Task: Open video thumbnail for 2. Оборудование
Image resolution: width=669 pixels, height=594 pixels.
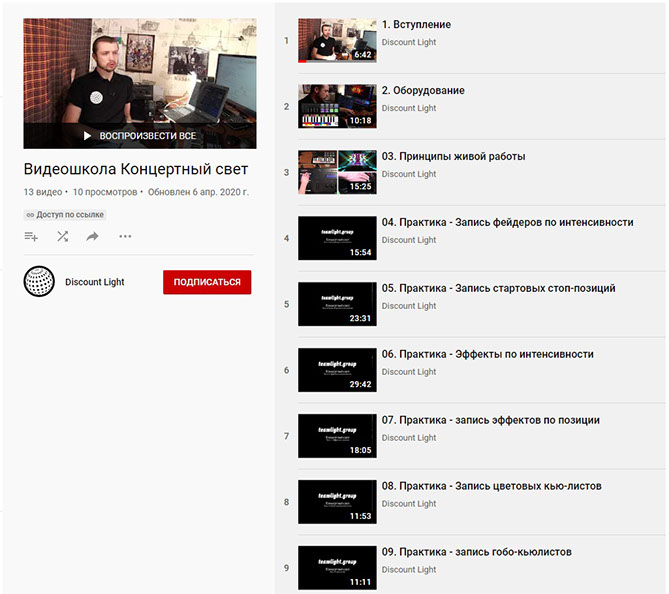Action: click(x=337, y=106)
